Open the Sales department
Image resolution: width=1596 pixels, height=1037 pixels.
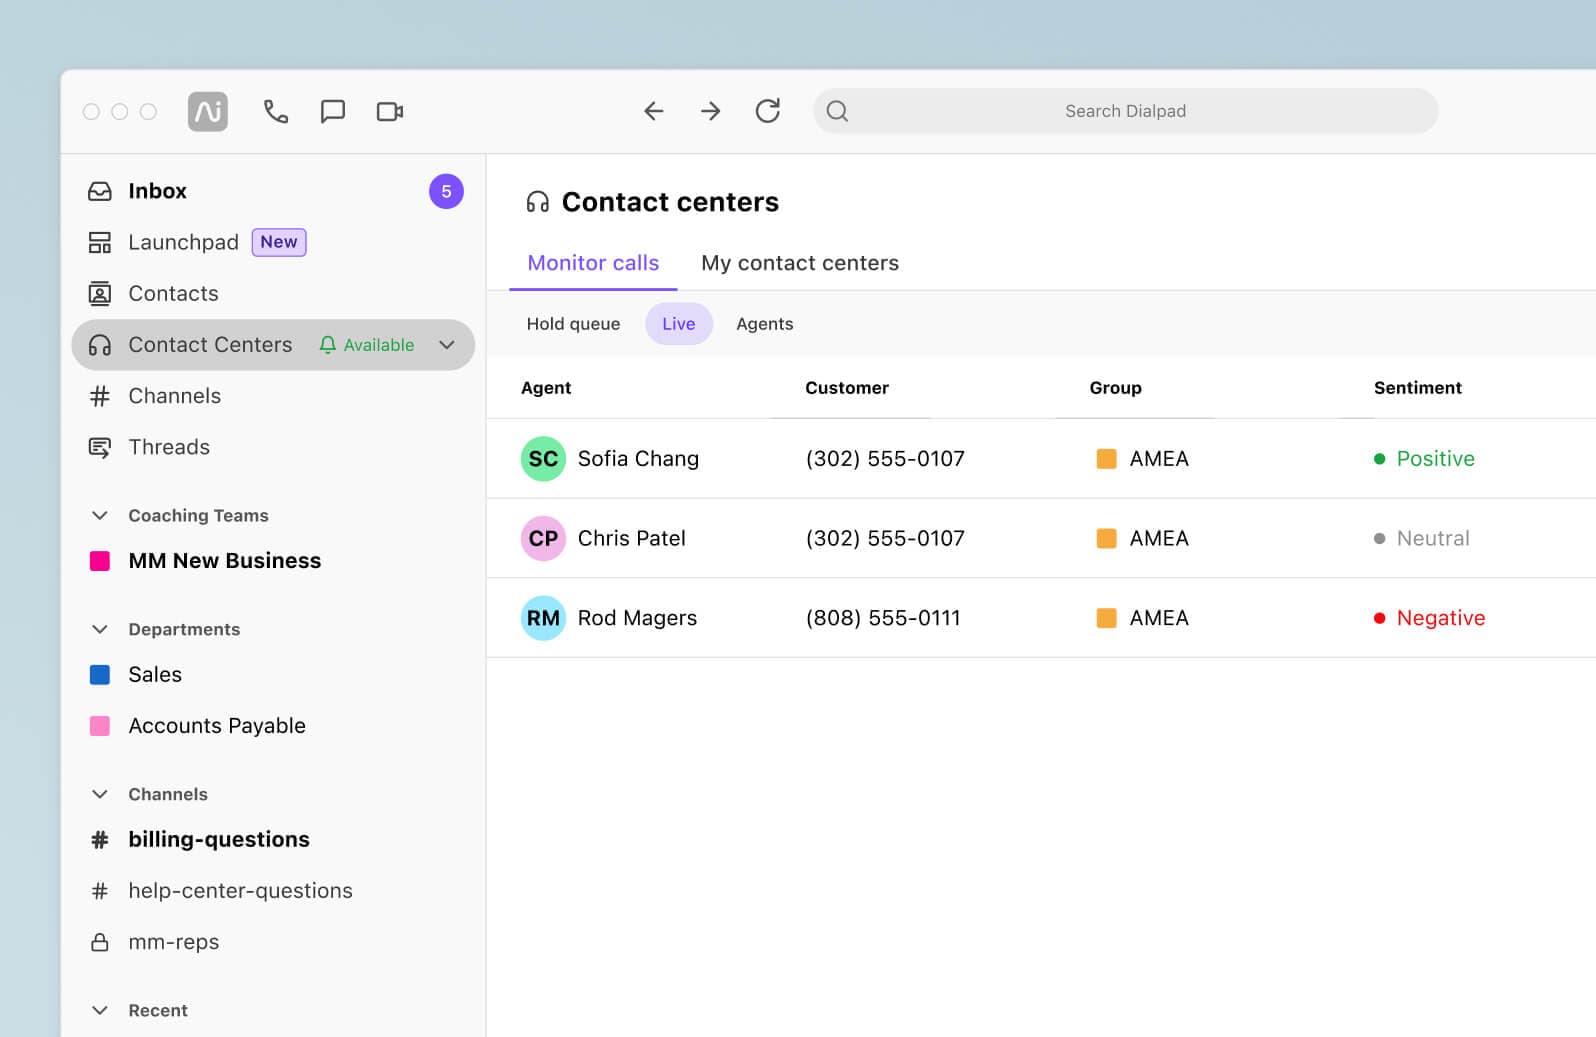pyautogui.click(x=155, y=675)
